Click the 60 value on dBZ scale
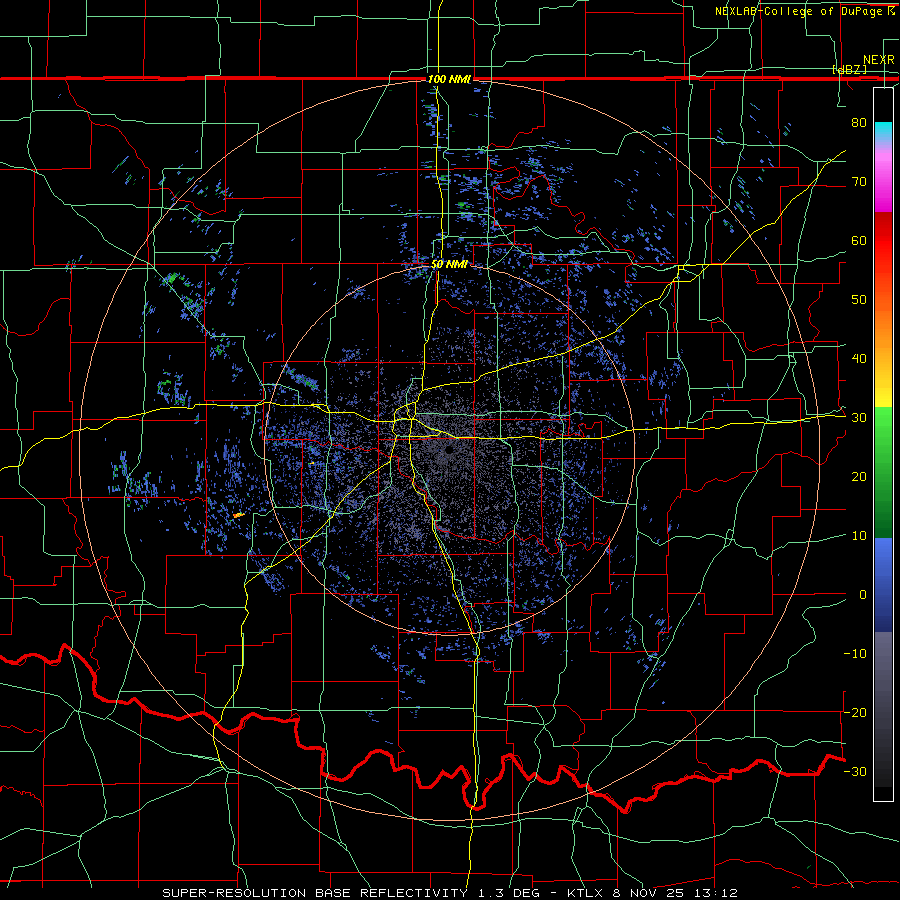Image resolution: width=900 pixels, height=900 pixels. pyautogui.click(x=859, y=240)
